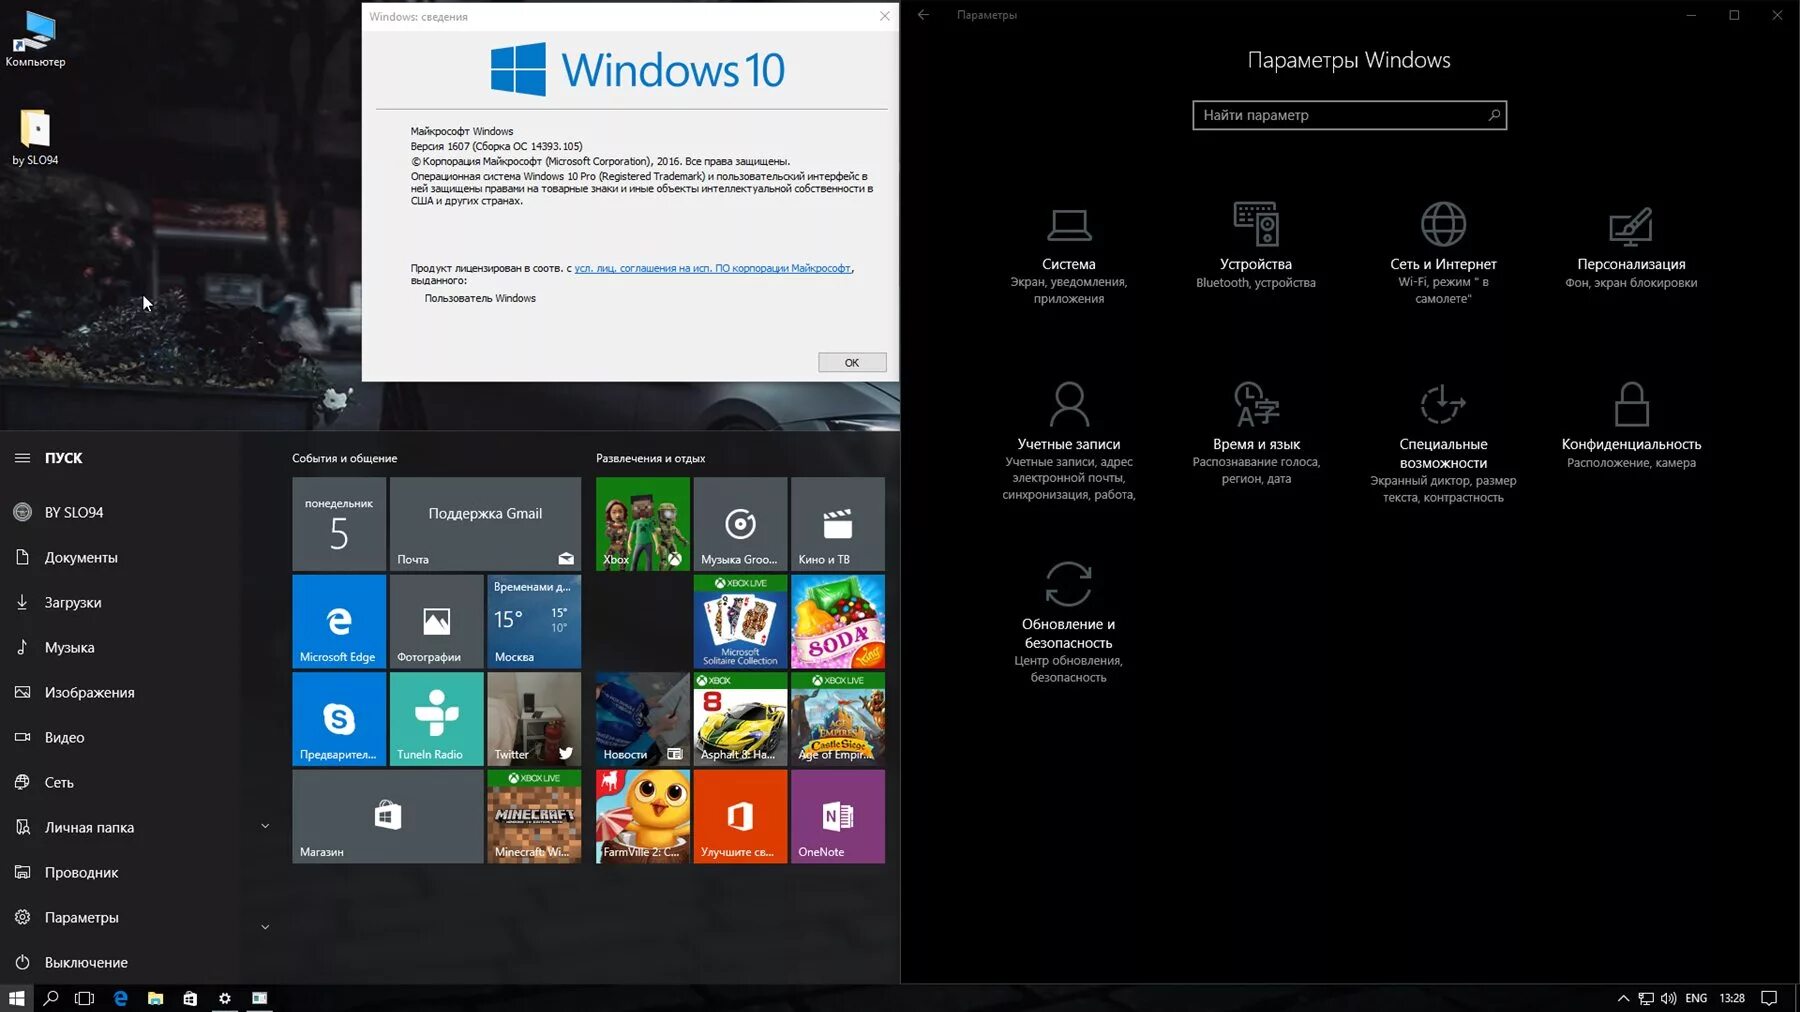Launch the TuneIn Radio tile
The image size is (1800, 1012).
coord(436,719)
